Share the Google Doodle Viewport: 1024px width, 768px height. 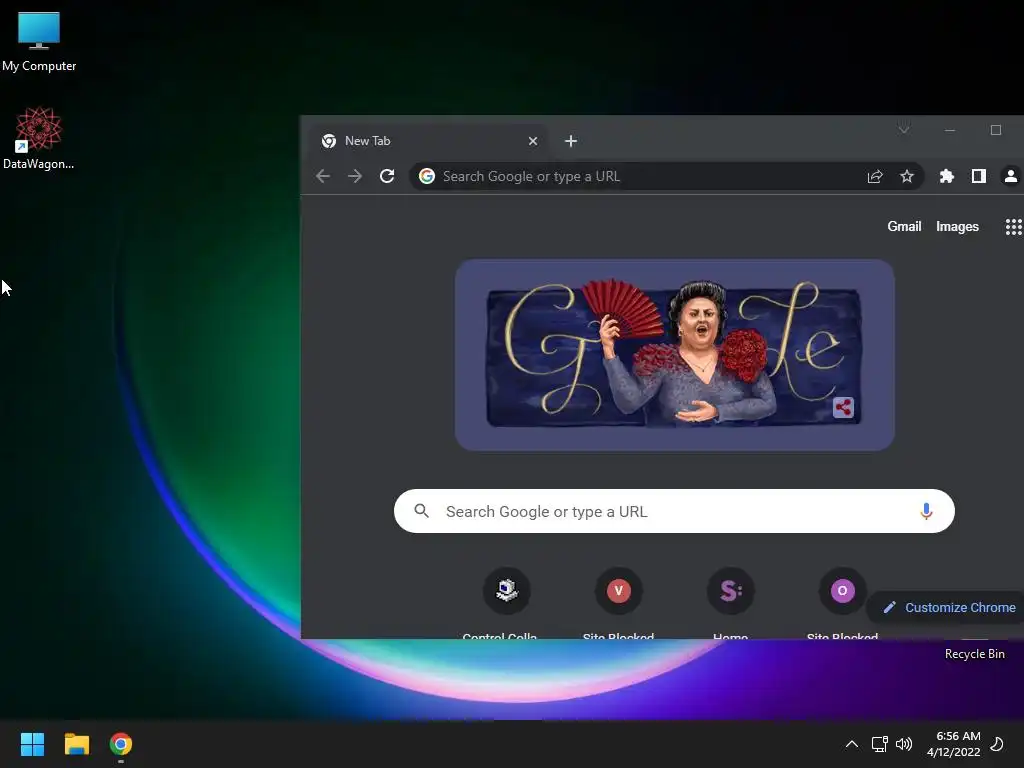843,408
